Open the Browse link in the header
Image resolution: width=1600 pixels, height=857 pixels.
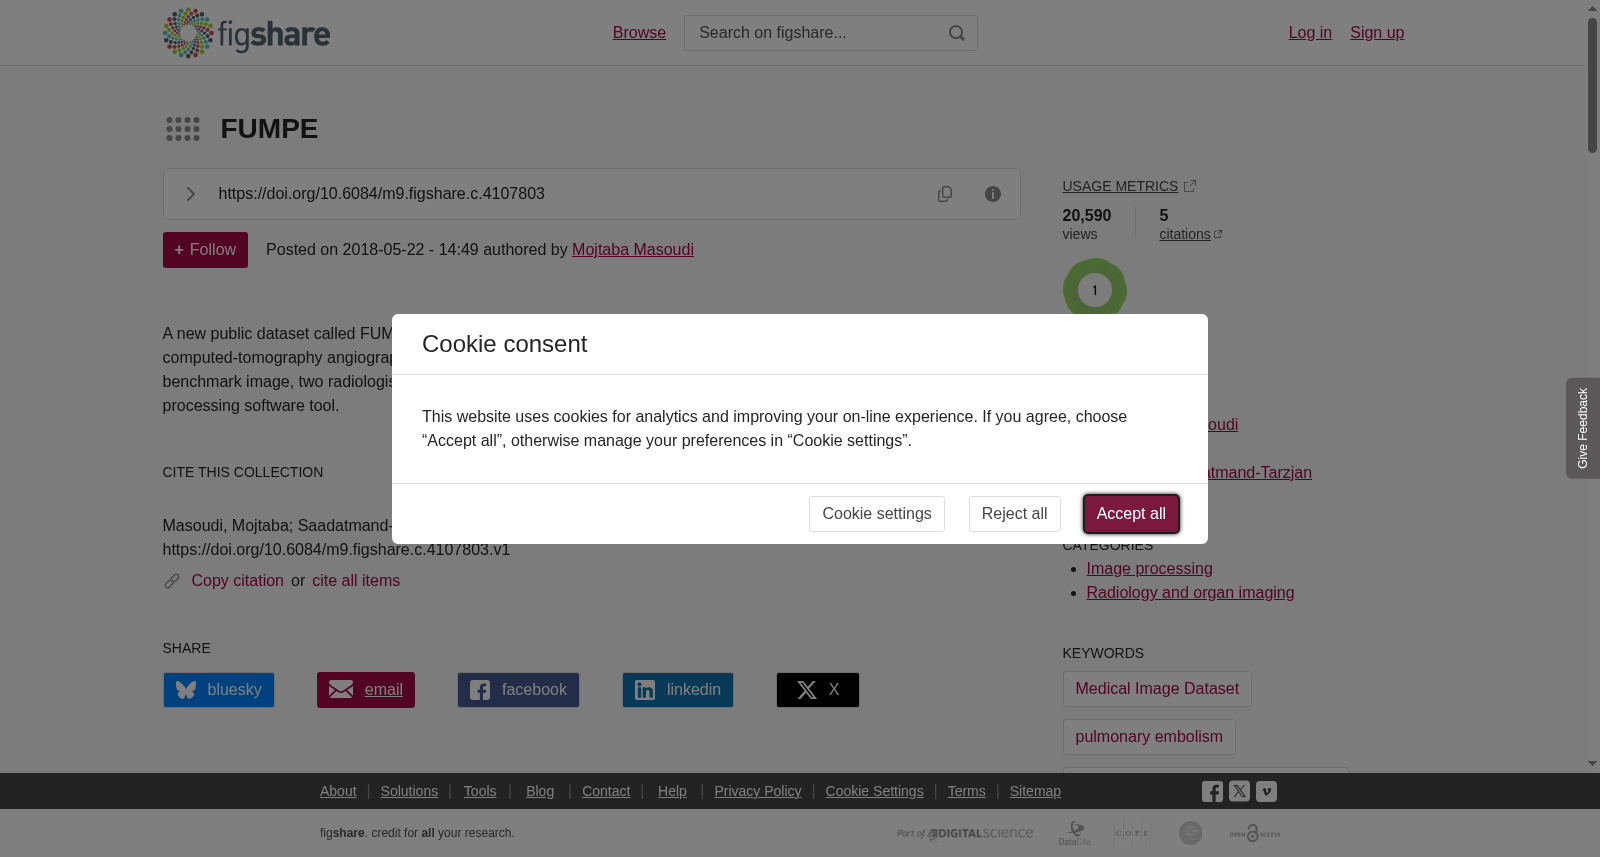click(x=639, y=33)
